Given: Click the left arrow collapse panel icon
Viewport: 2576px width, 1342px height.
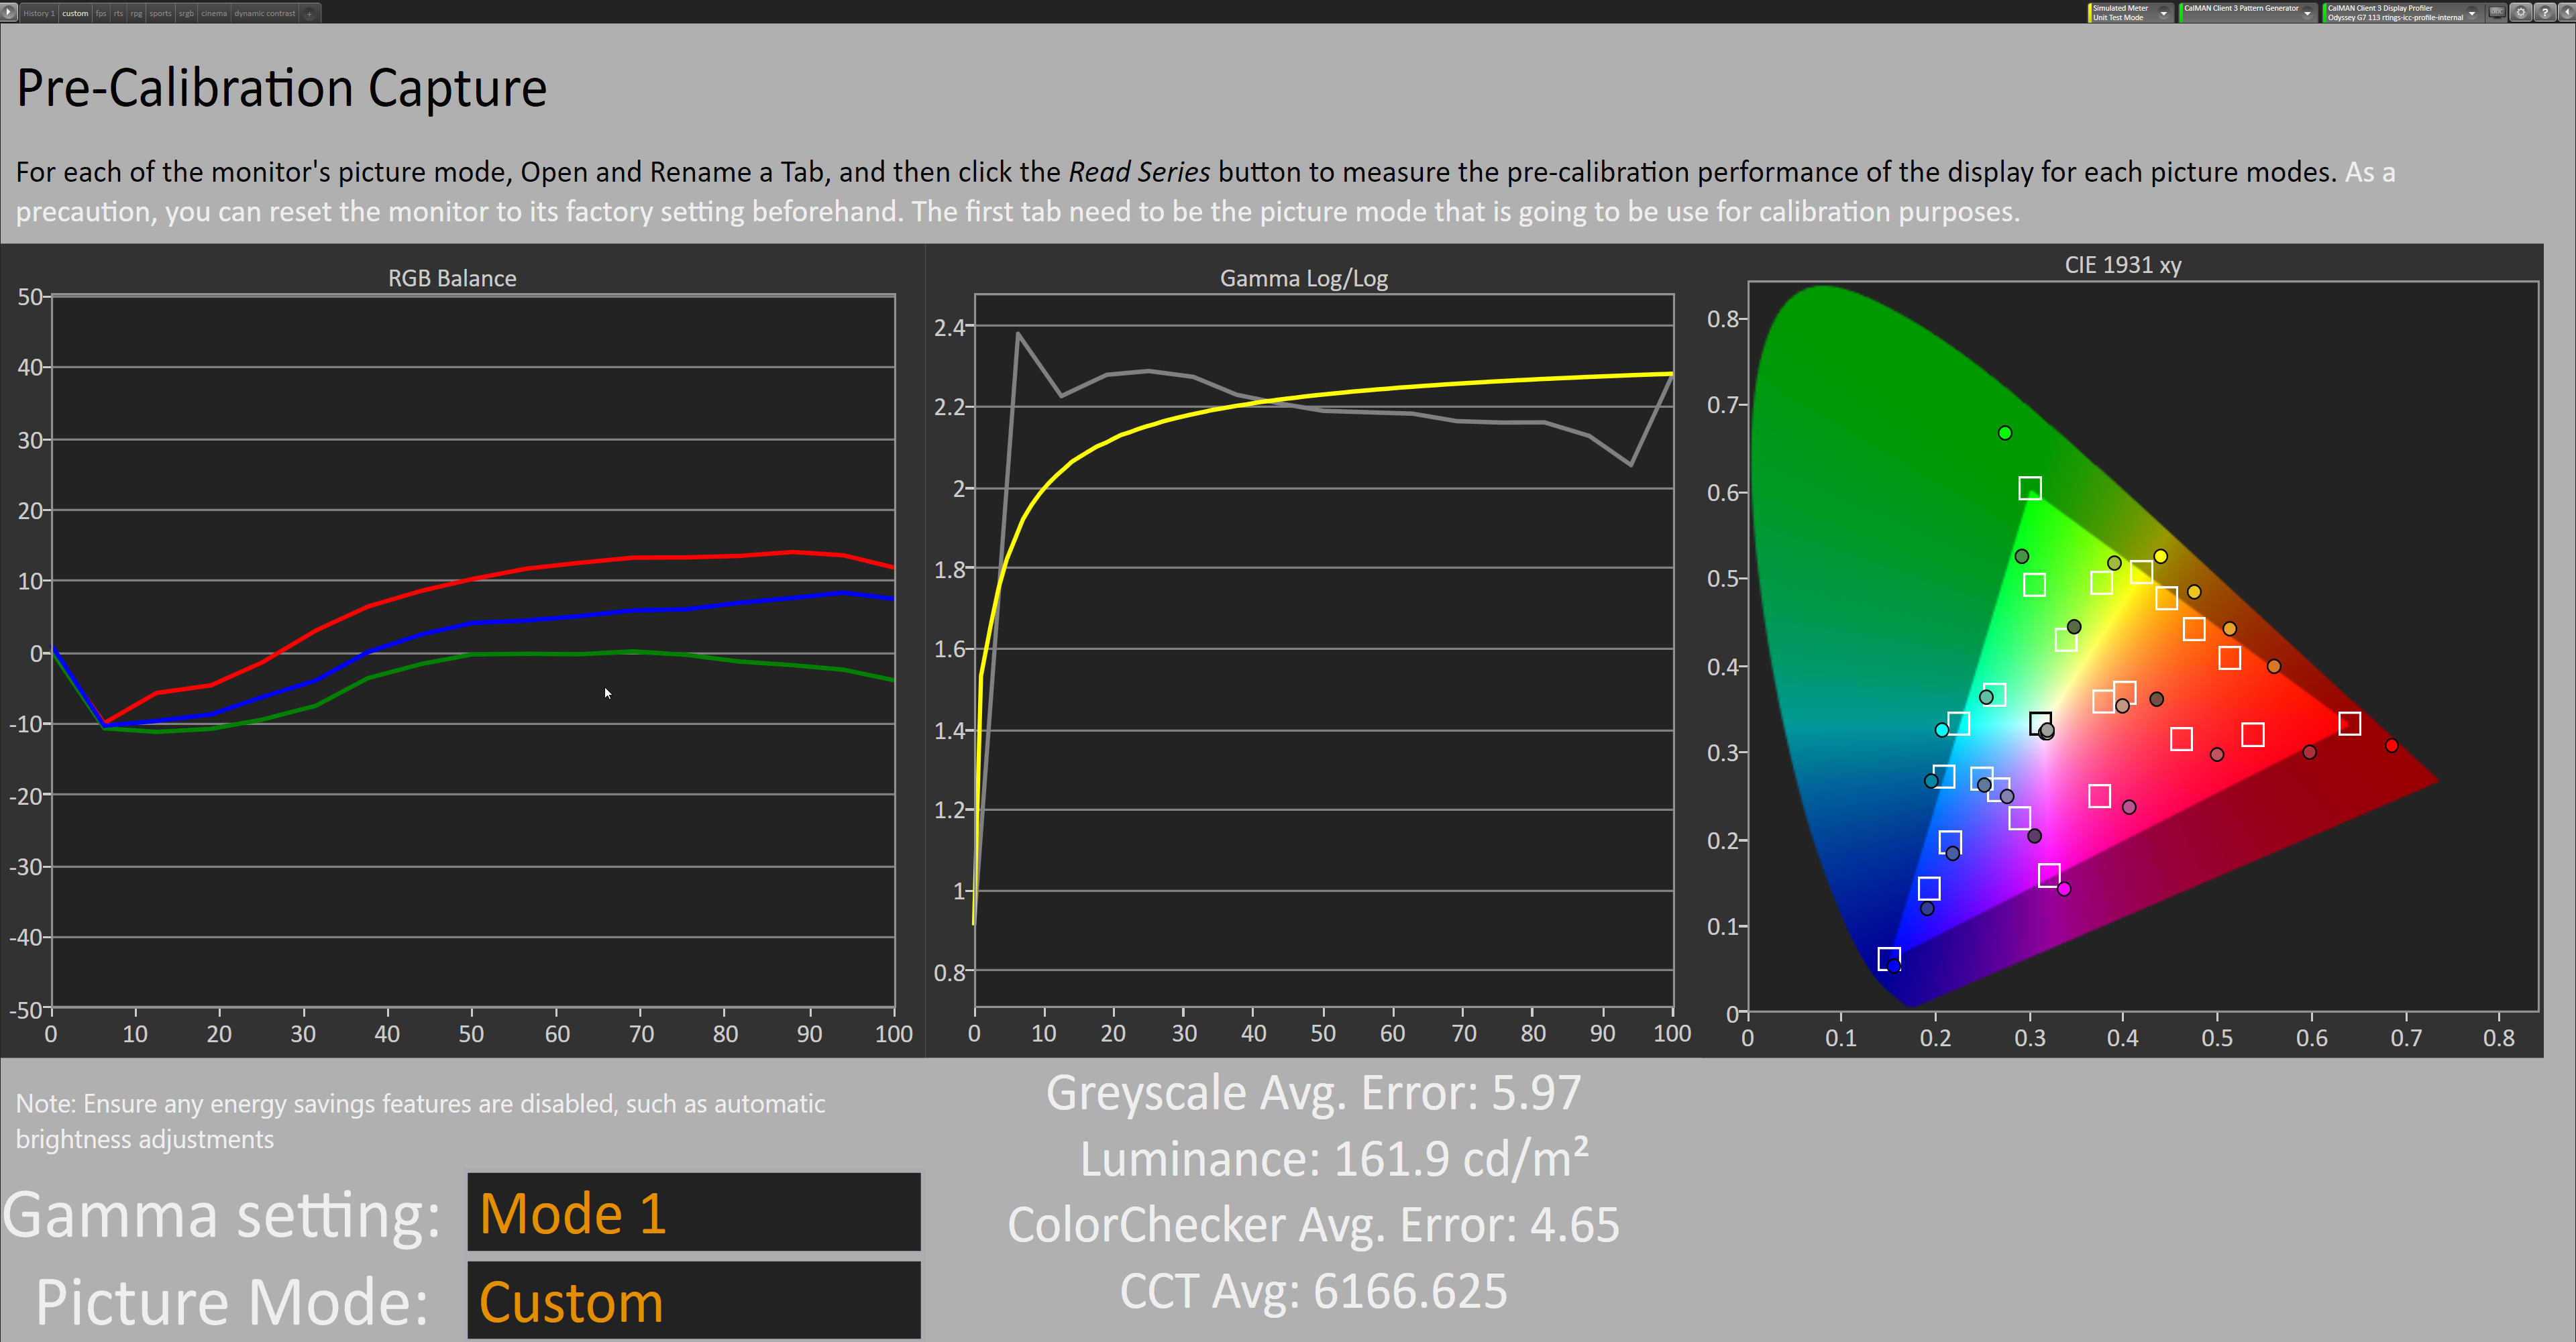Looking at the screenshot, I should click(2567, 13).
